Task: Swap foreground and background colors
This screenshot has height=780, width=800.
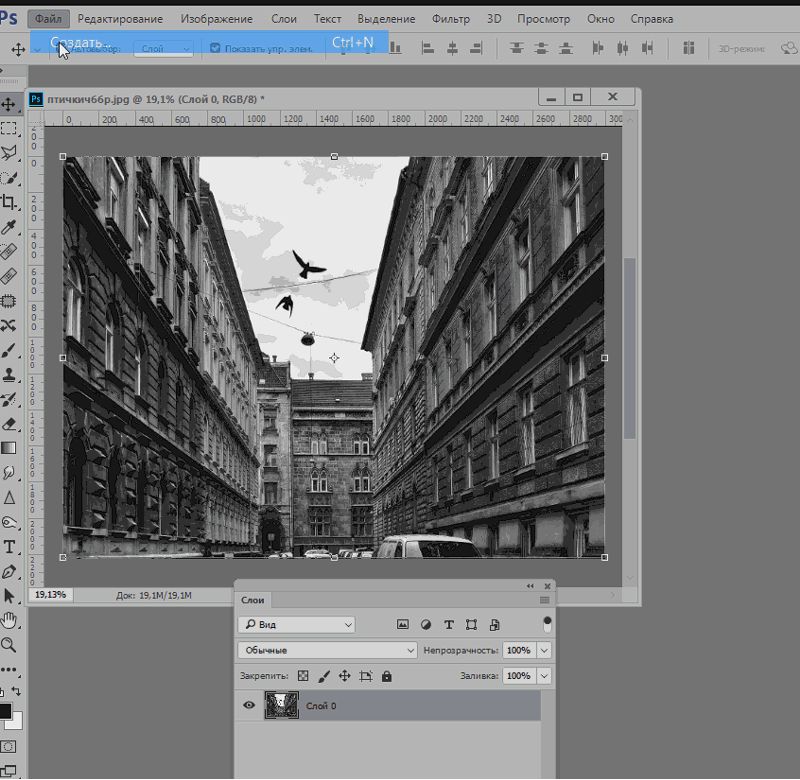Action: tap(16, 691)
